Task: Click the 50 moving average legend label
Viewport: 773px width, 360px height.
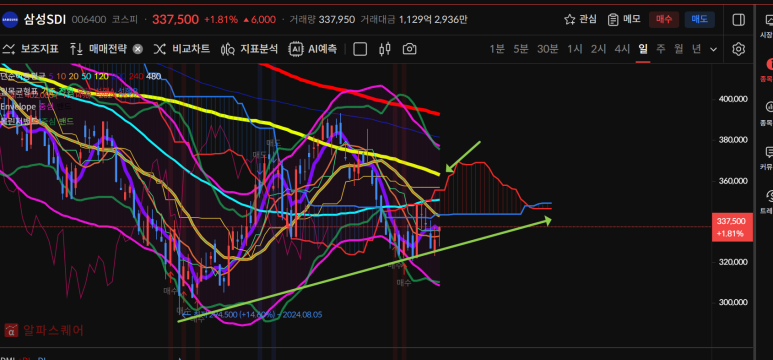Action: point(86,76)
